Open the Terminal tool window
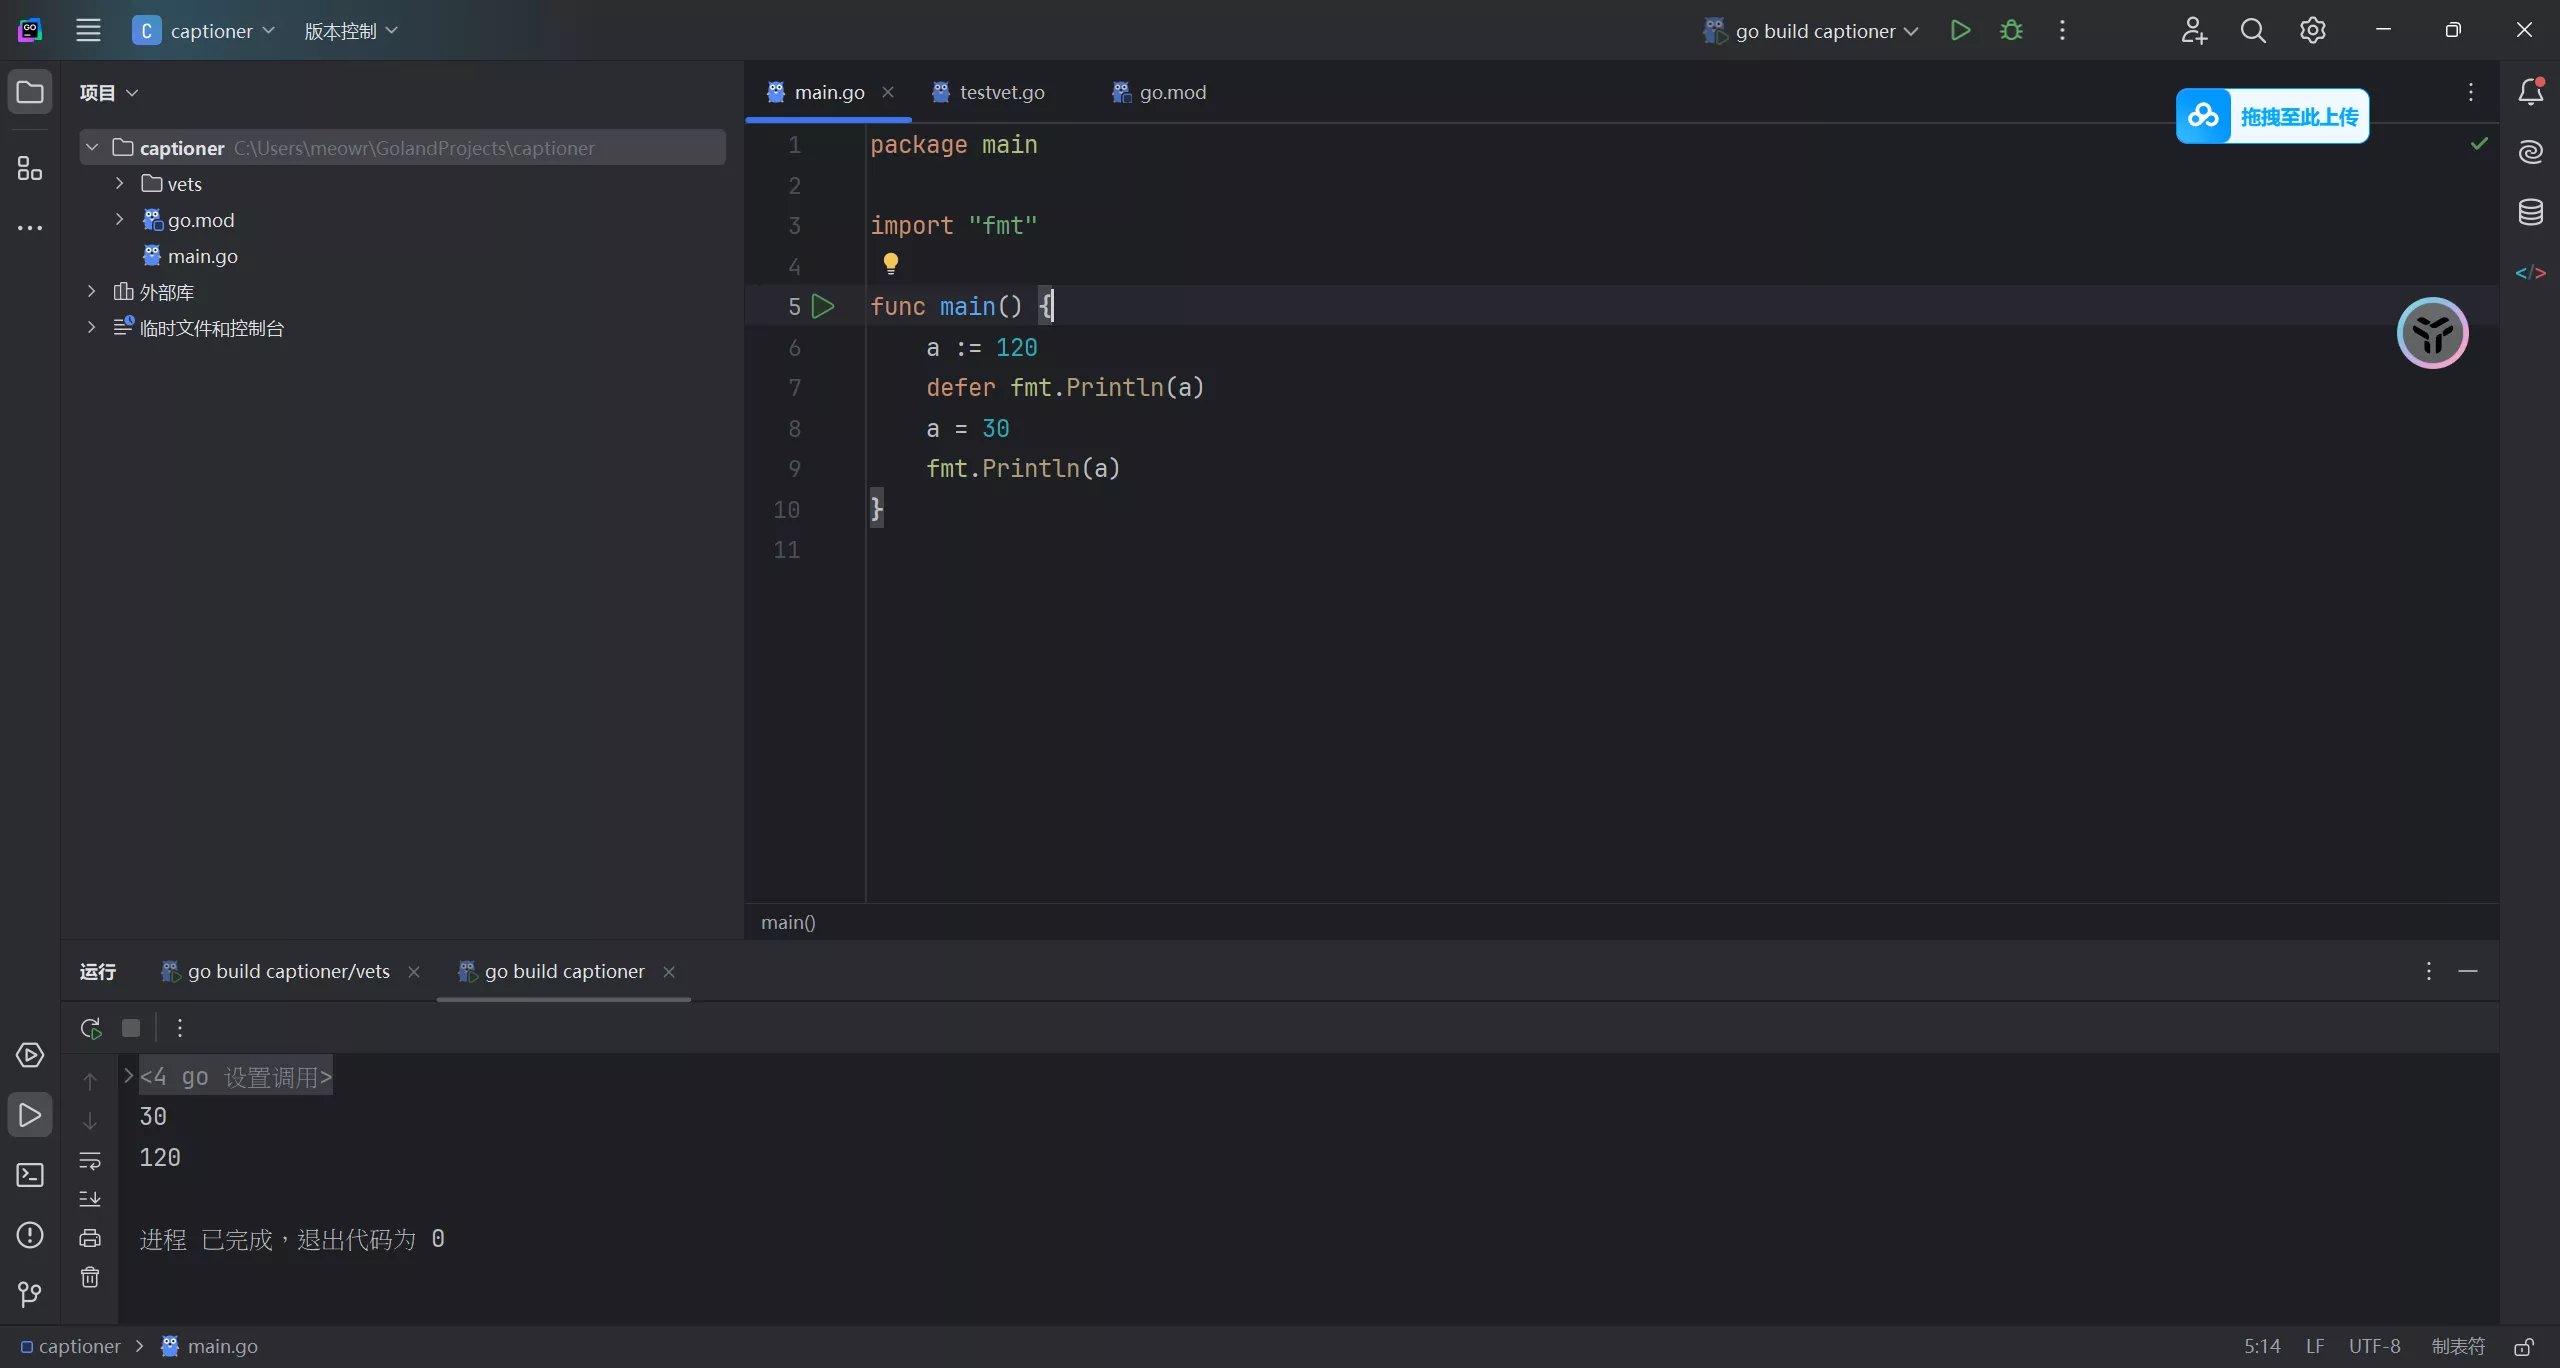This screenshot has height=1368, width=2560. pos(30,1175)
